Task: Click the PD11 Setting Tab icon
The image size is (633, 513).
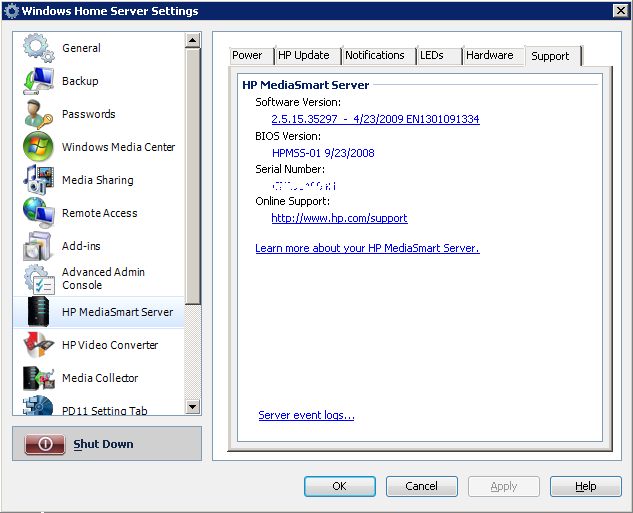Action: (38, 405)
